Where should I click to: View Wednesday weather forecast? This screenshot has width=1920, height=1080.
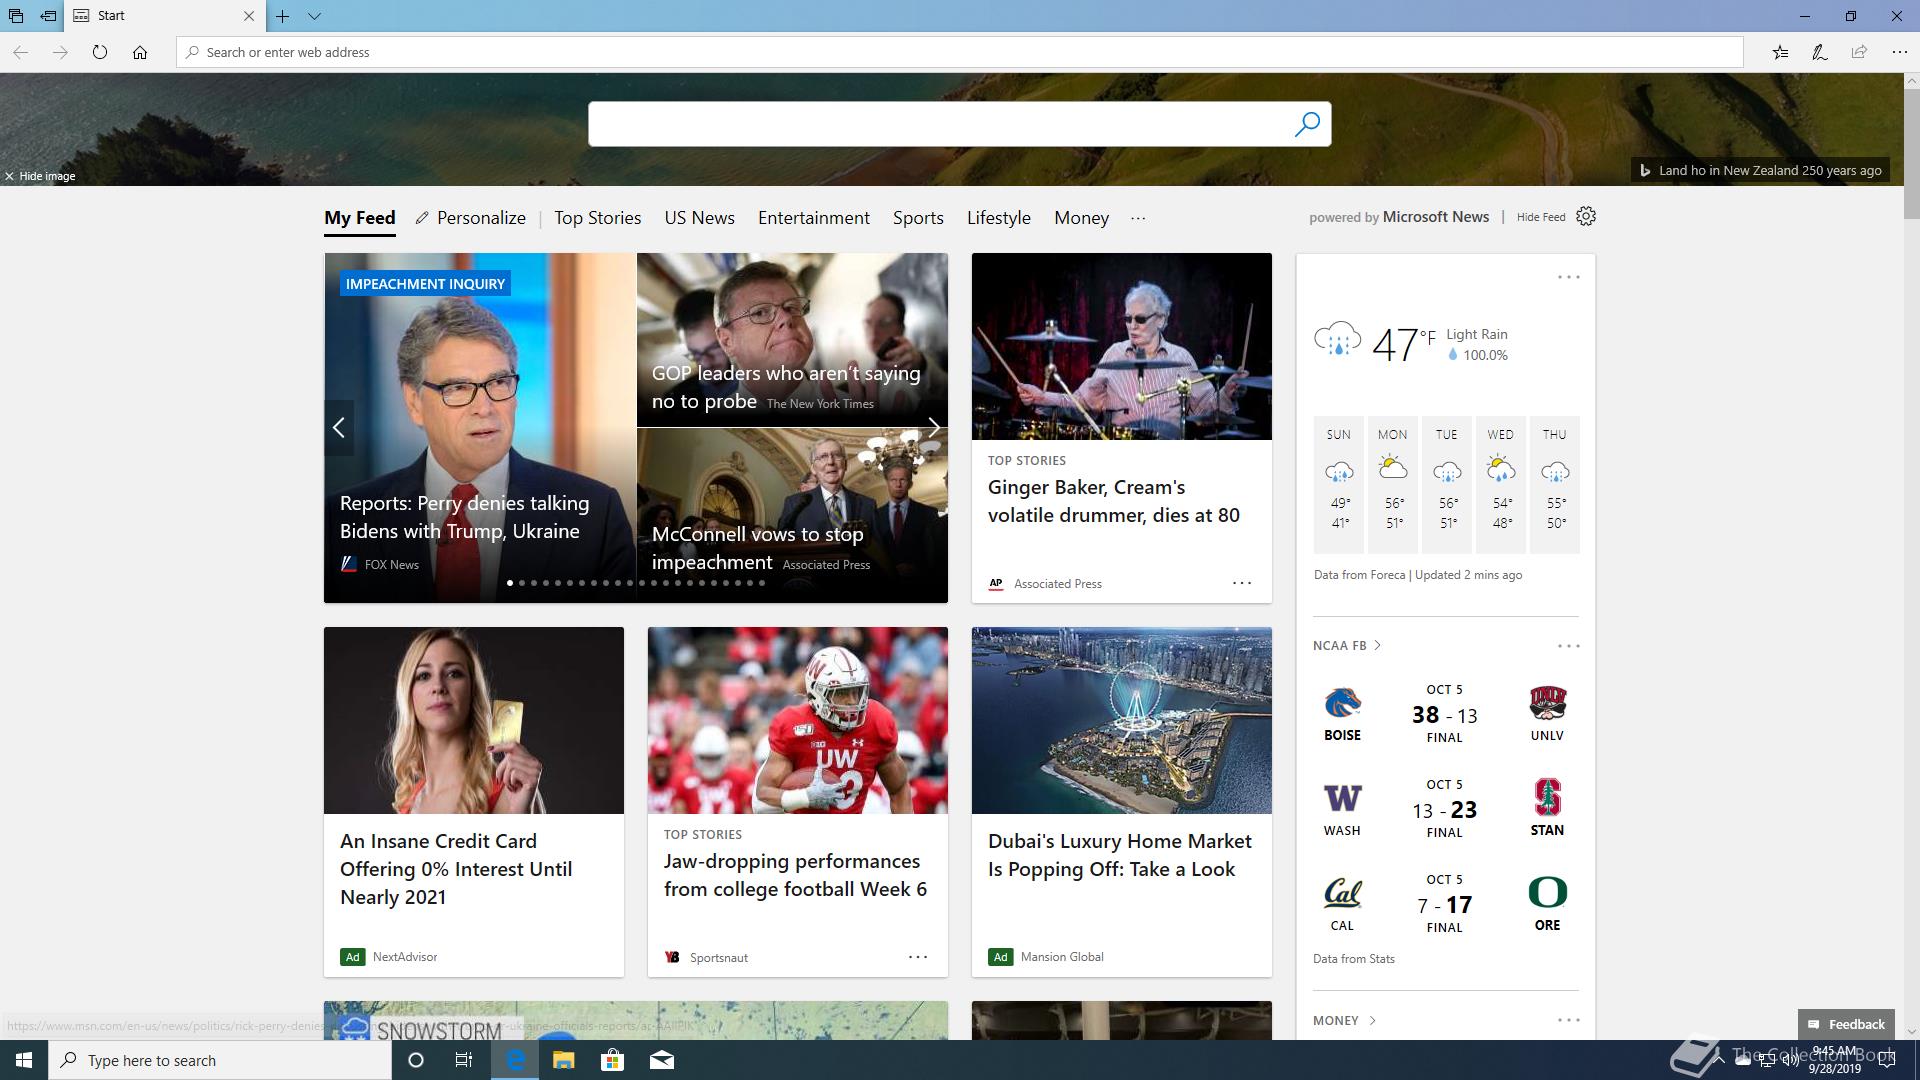[x=1501, y=484]
